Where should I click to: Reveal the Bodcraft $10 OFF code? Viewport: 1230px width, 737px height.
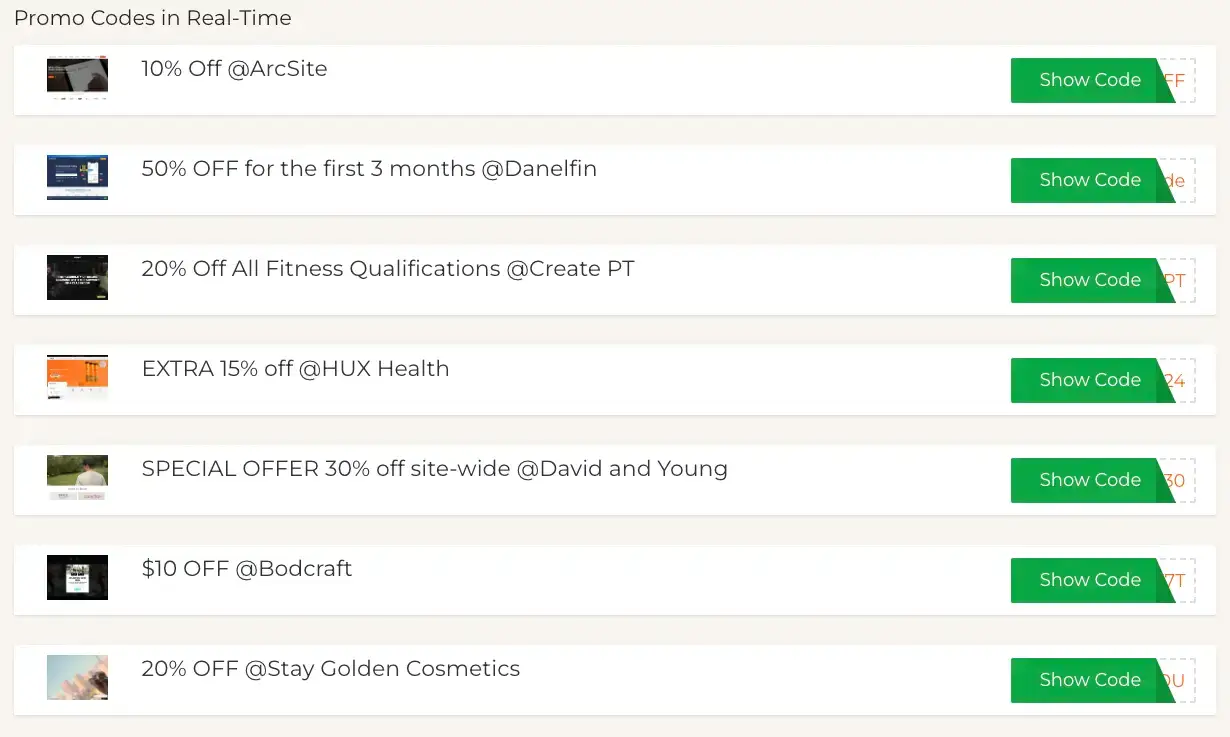click(1090, 580)
